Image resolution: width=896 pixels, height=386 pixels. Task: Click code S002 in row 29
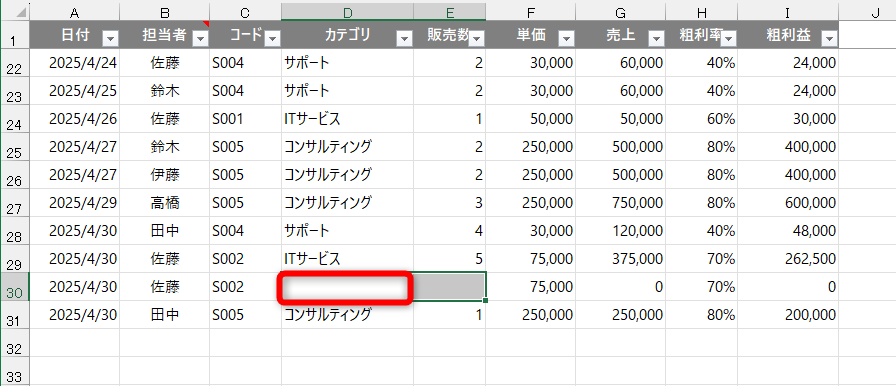coord(228,259)
